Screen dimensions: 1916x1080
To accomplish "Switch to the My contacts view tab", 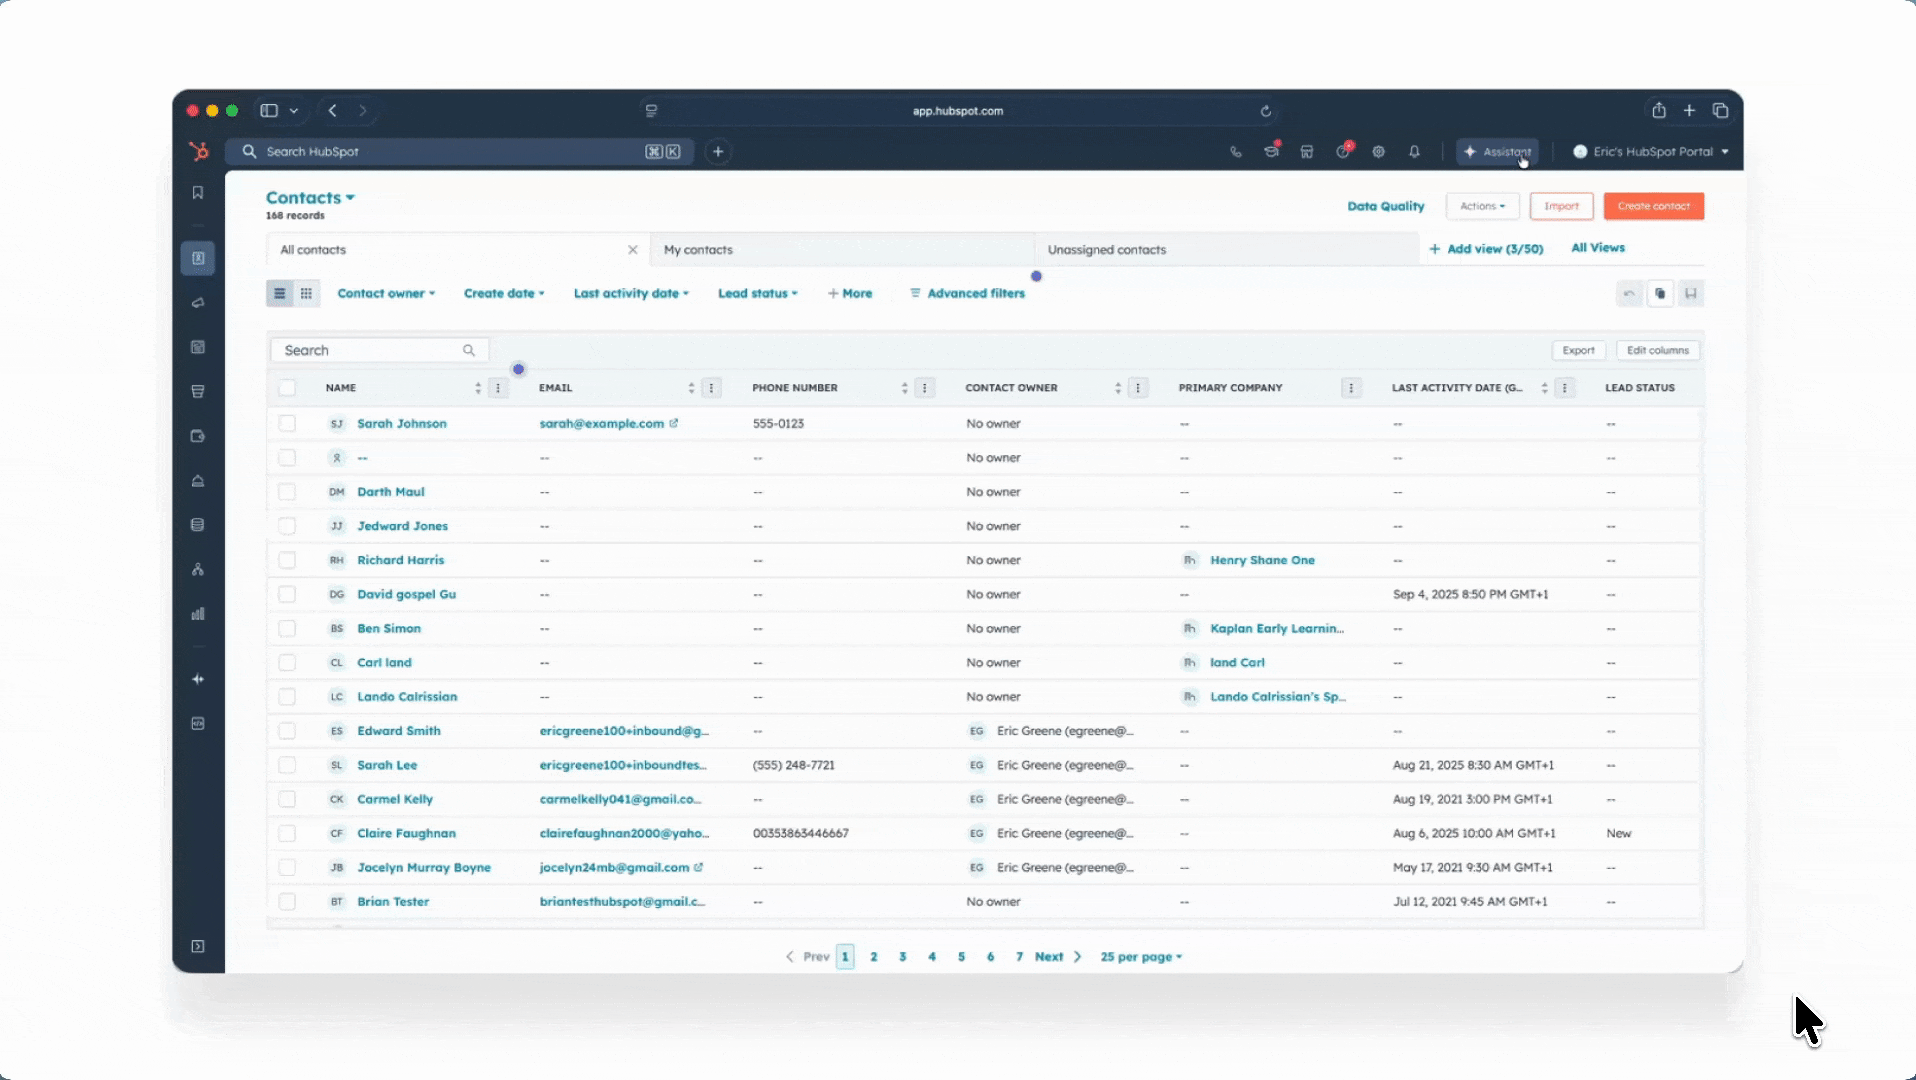I will pos(842,250).
